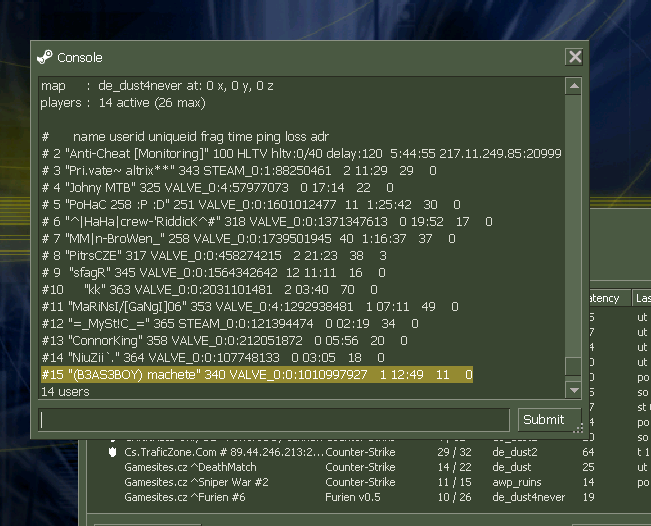This screenshot has height=526, width=651.
Task: Focus the console command input field
Action: [x=275, y=420]
